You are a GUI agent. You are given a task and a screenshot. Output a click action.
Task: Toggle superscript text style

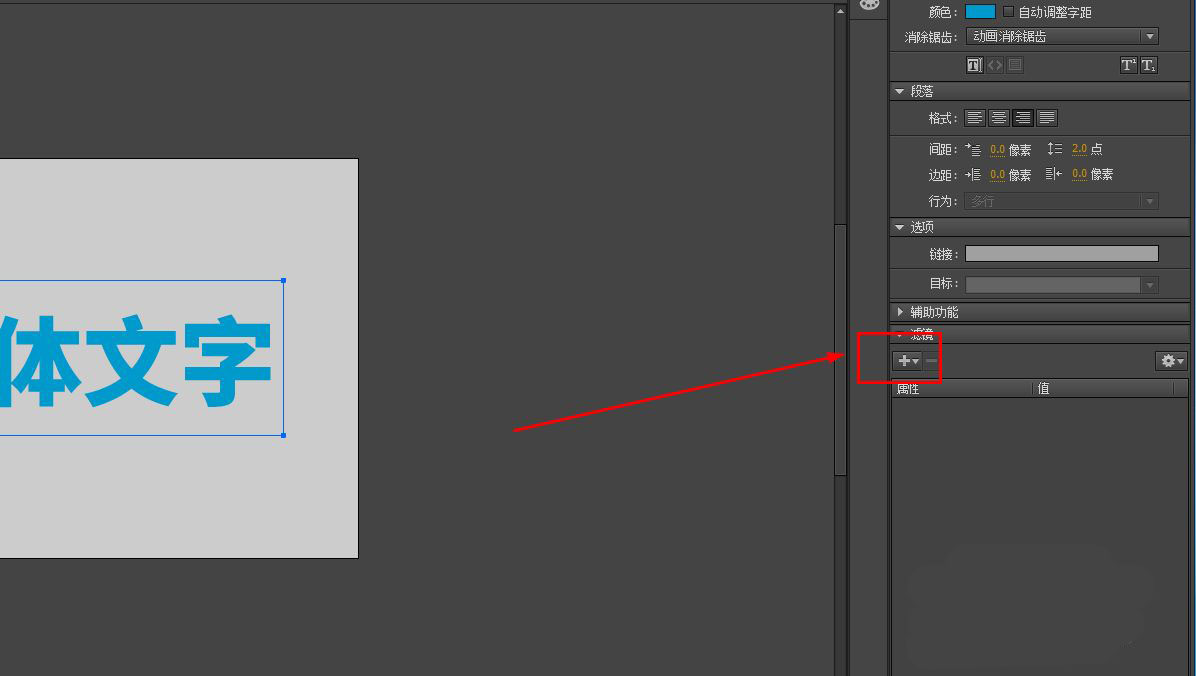pos(1128,65)
